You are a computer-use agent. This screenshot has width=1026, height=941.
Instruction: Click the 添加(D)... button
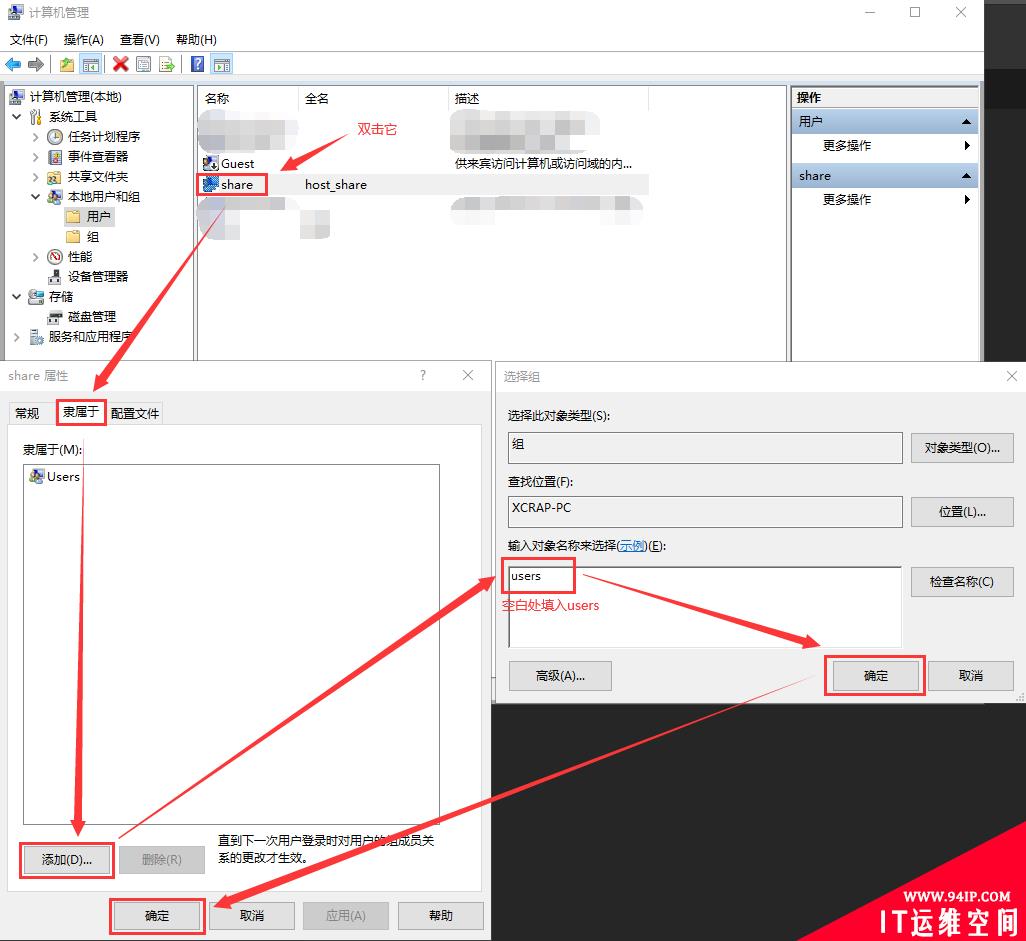pyautogui.click(x=67, y=860)
